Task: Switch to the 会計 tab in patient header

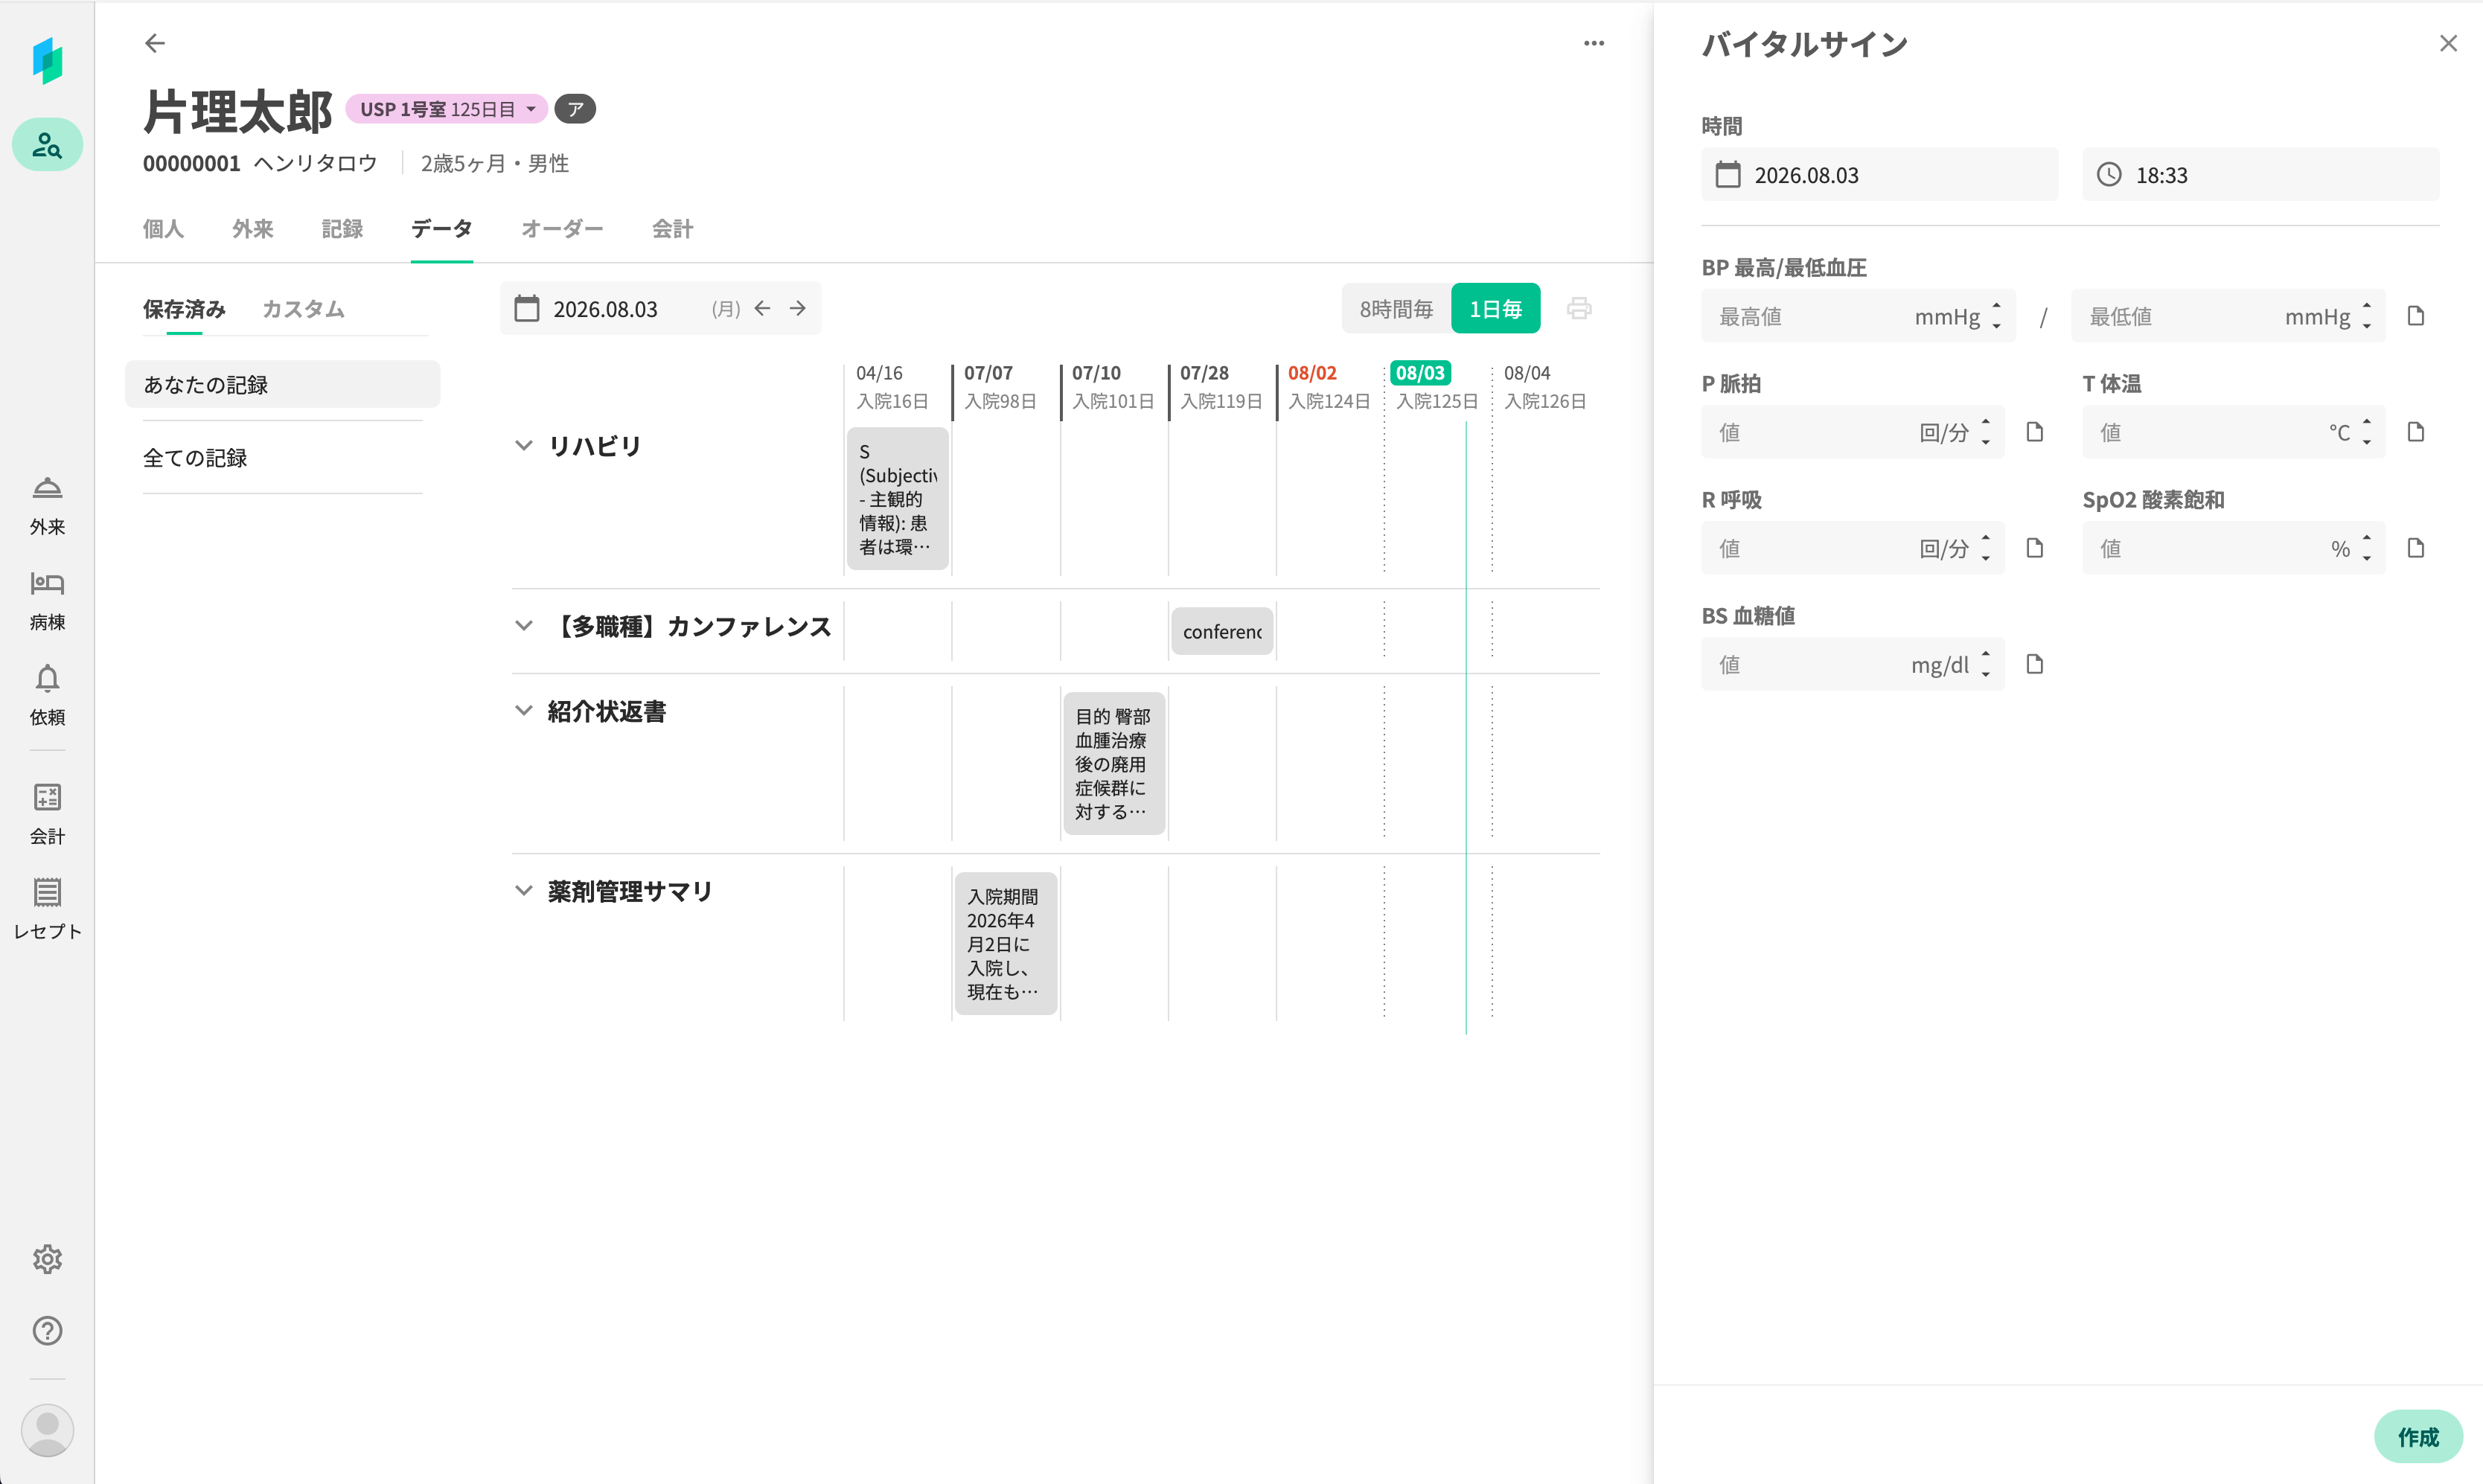Action: pos(673,229)
